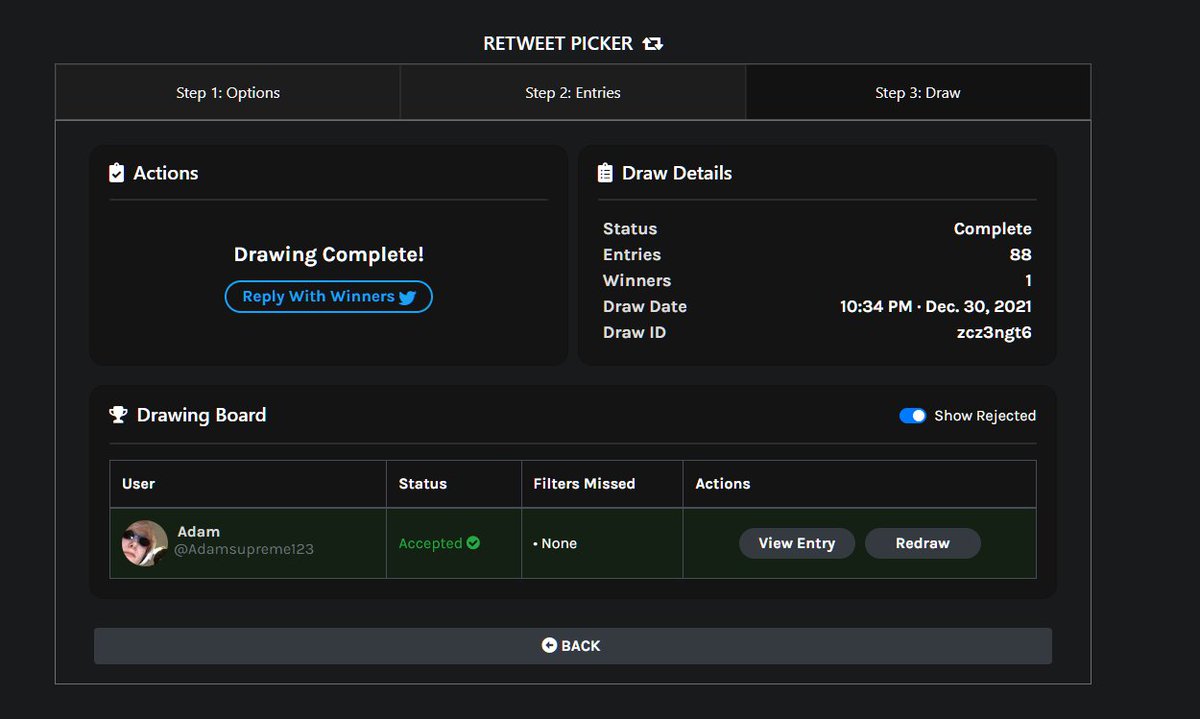
Task: Select the Step 3: Draw tab
Action: (918, 93)
